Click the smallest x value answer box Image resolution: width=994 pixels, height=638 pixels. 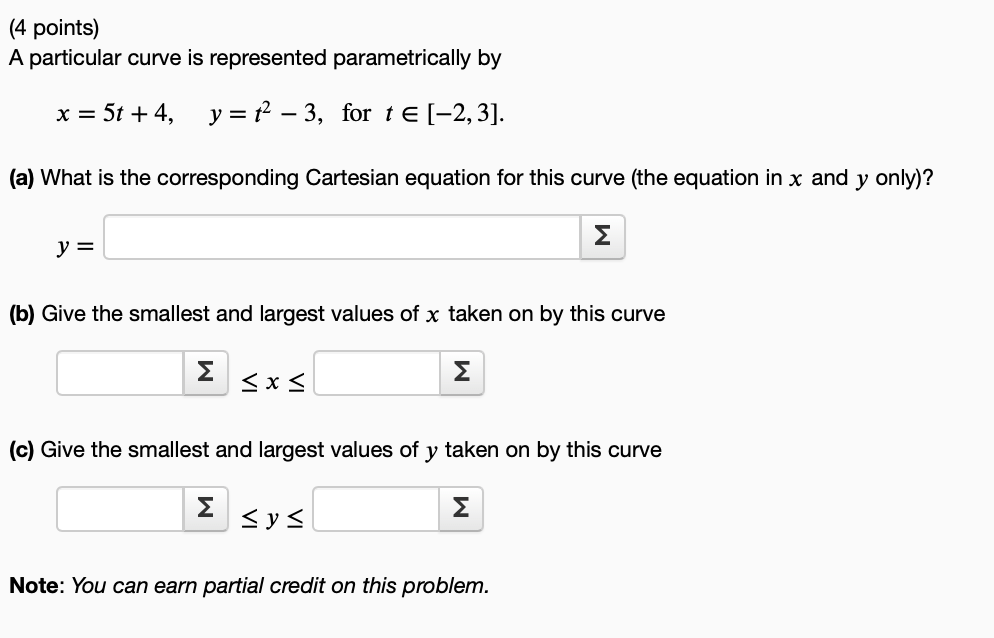[x=118, y=372]
